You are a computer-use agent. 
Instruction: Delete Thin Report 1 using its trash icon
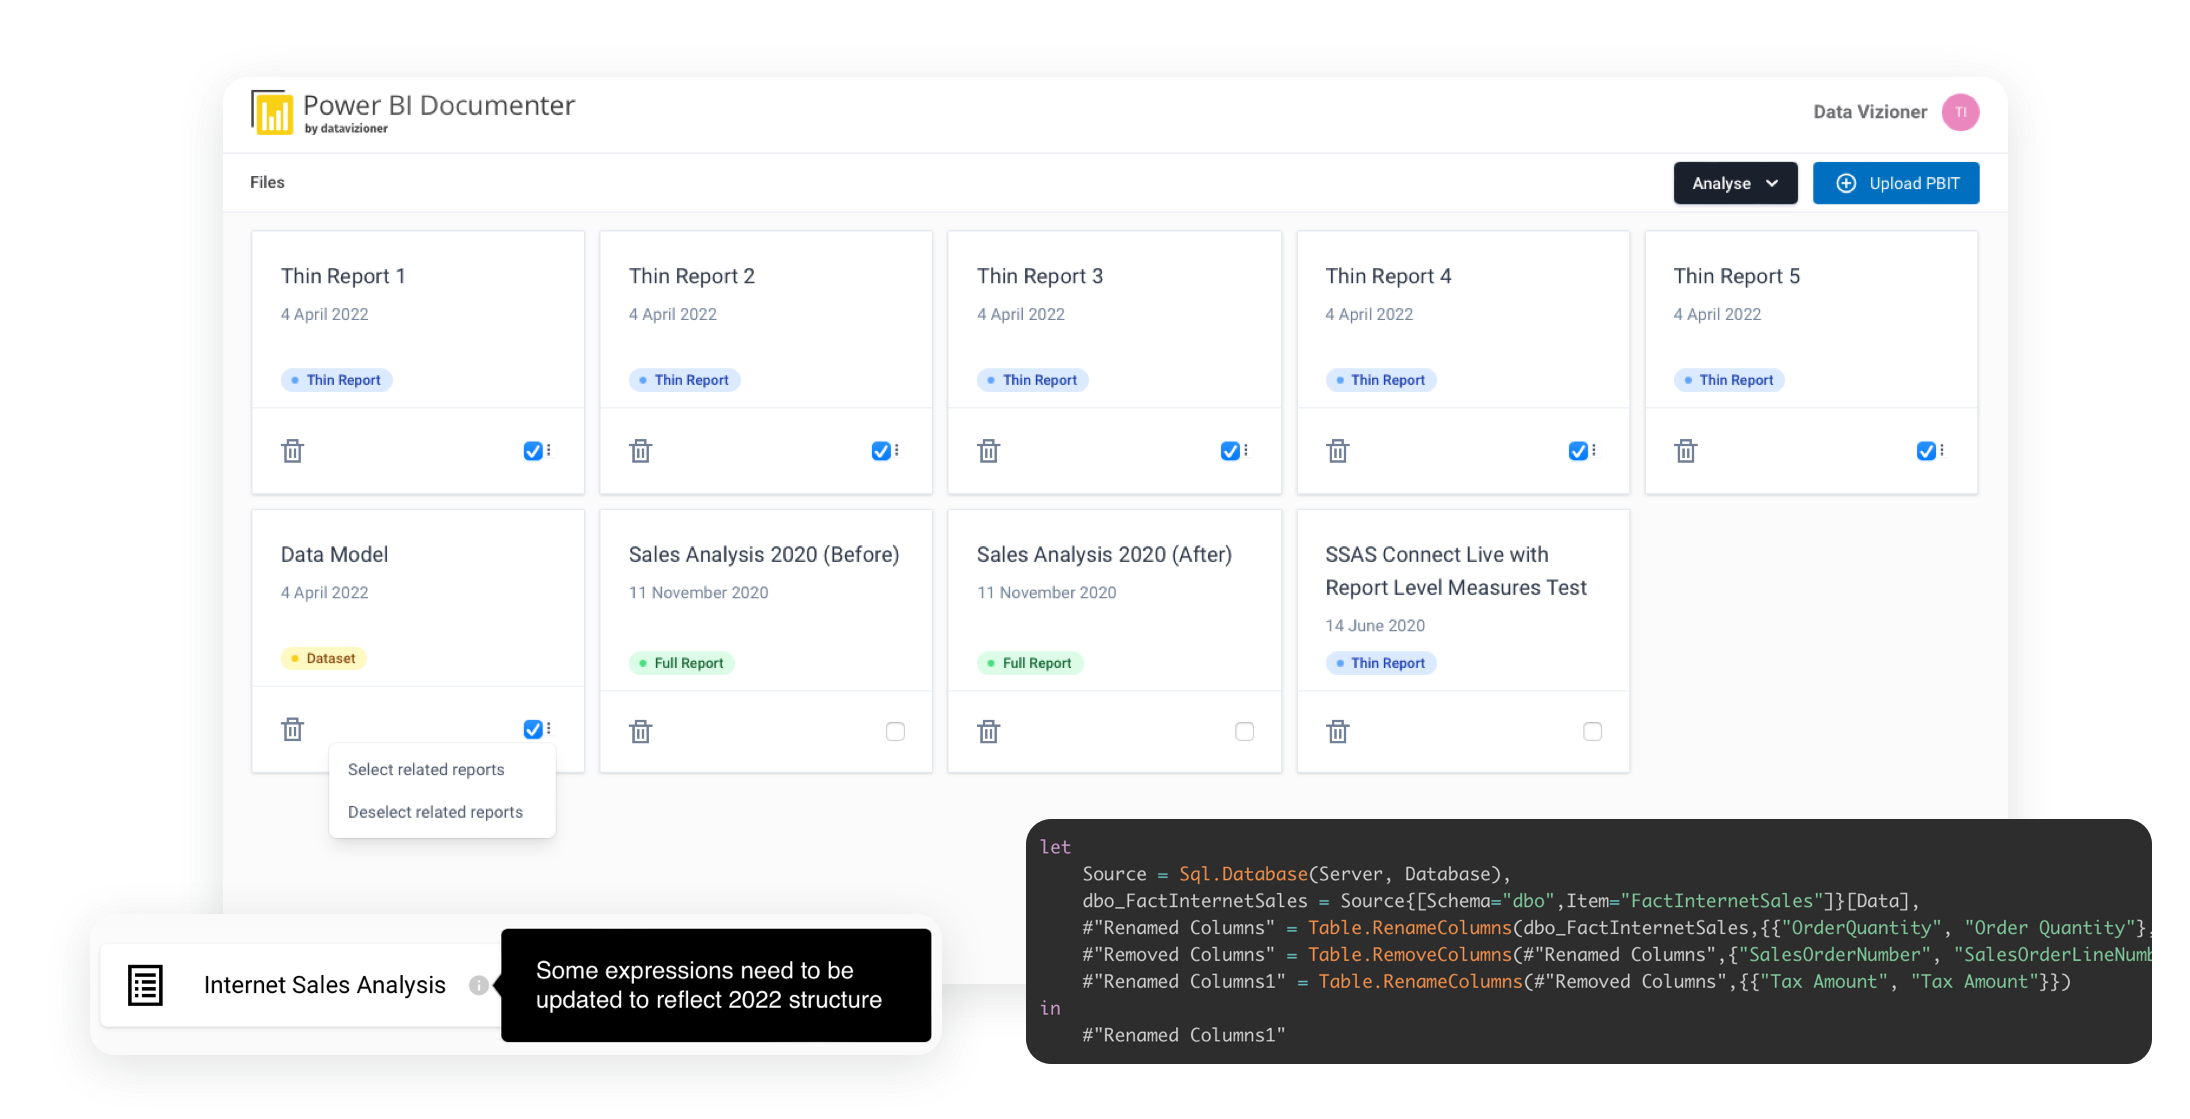(292, 451)
